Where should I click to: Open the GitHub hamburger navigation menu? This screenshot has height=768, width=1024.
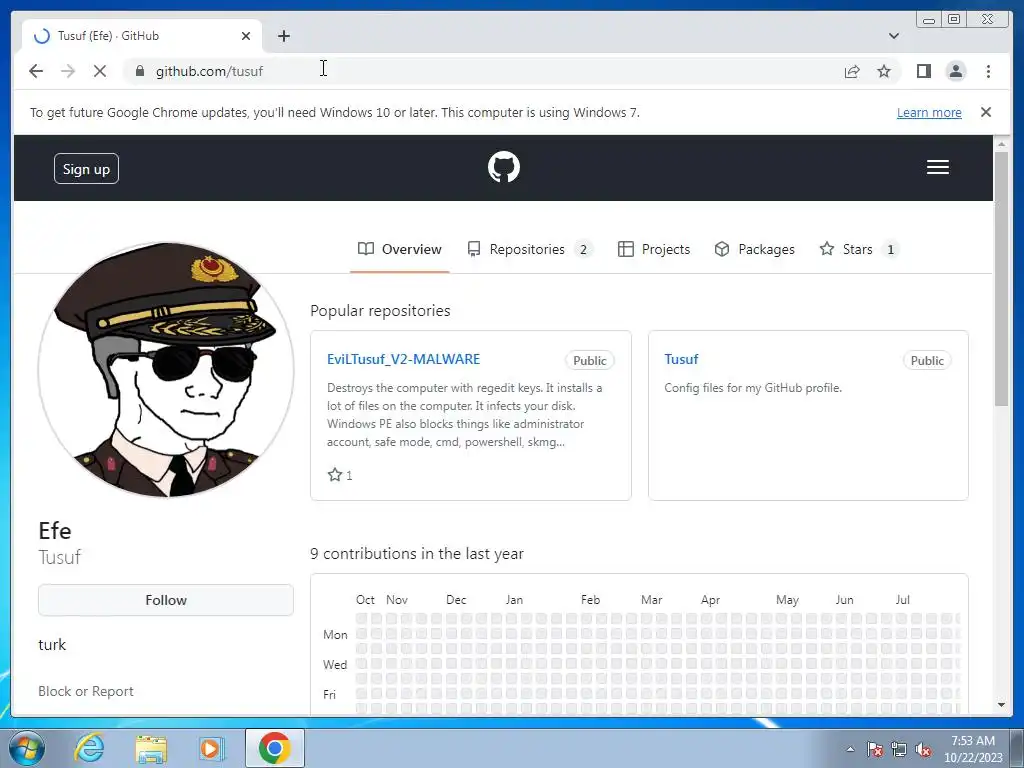[937, 167]
